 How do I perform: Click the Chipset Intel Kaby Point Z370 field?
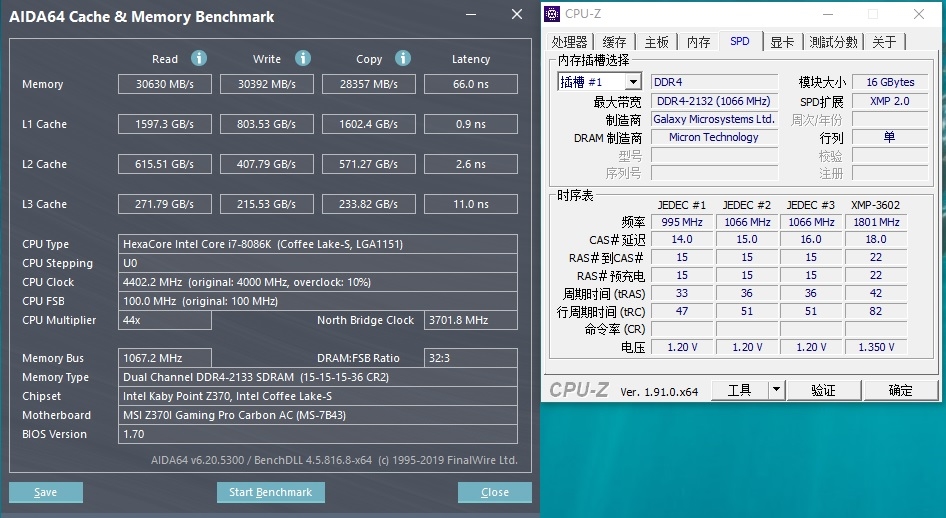318,396
